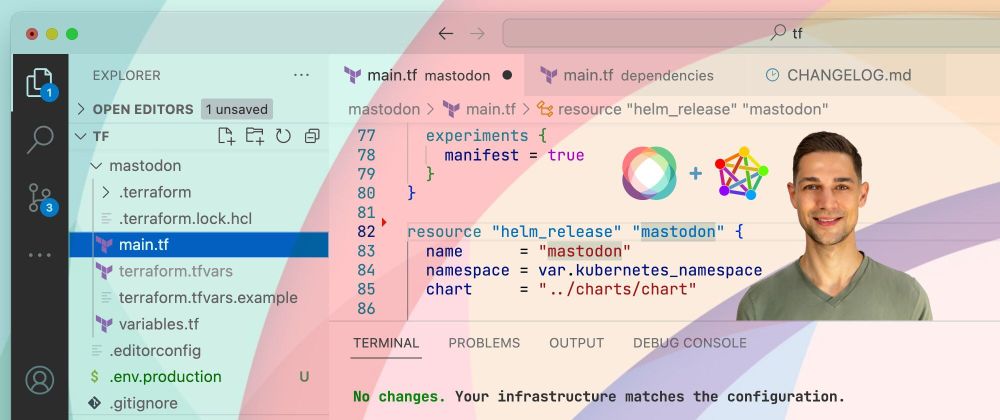Open variables.tf in the file tree
Image resolution: width=1000 pixels, height=420 pixels.
(158, 324)
